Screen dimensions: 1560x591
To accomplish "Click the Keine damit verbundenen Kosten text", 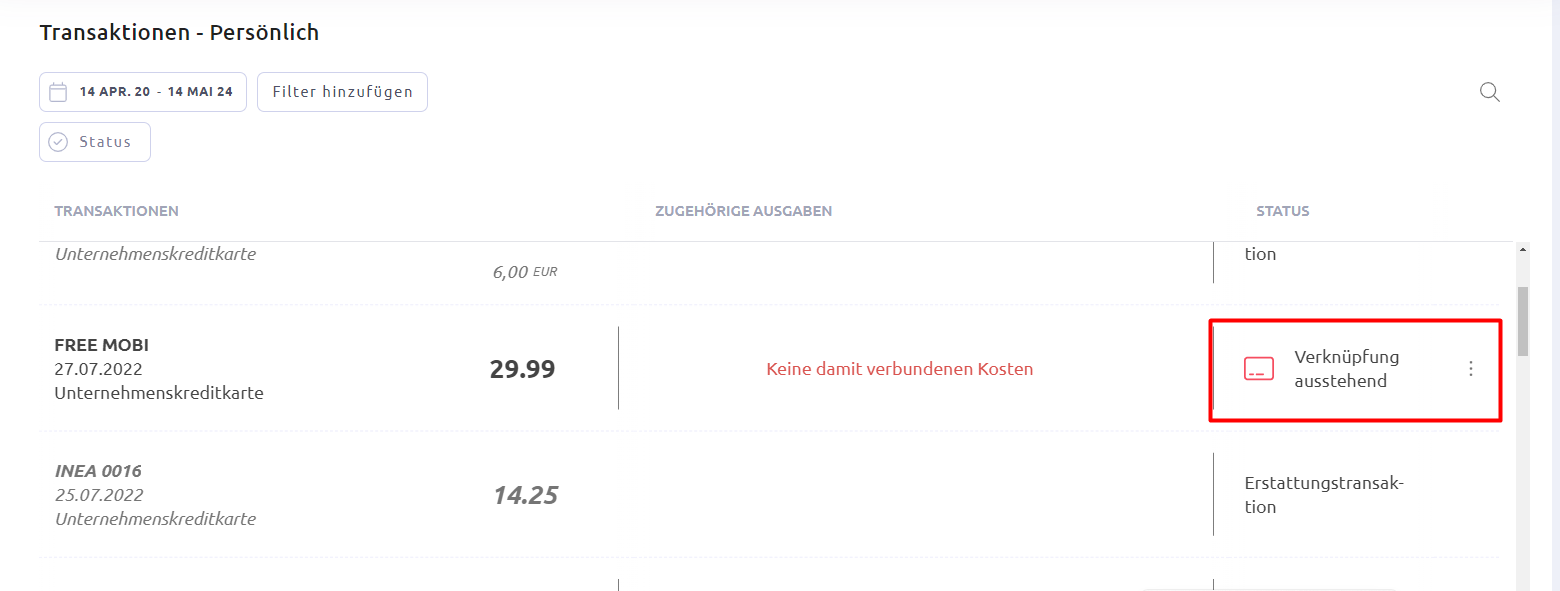I will (x=899, y=369).
